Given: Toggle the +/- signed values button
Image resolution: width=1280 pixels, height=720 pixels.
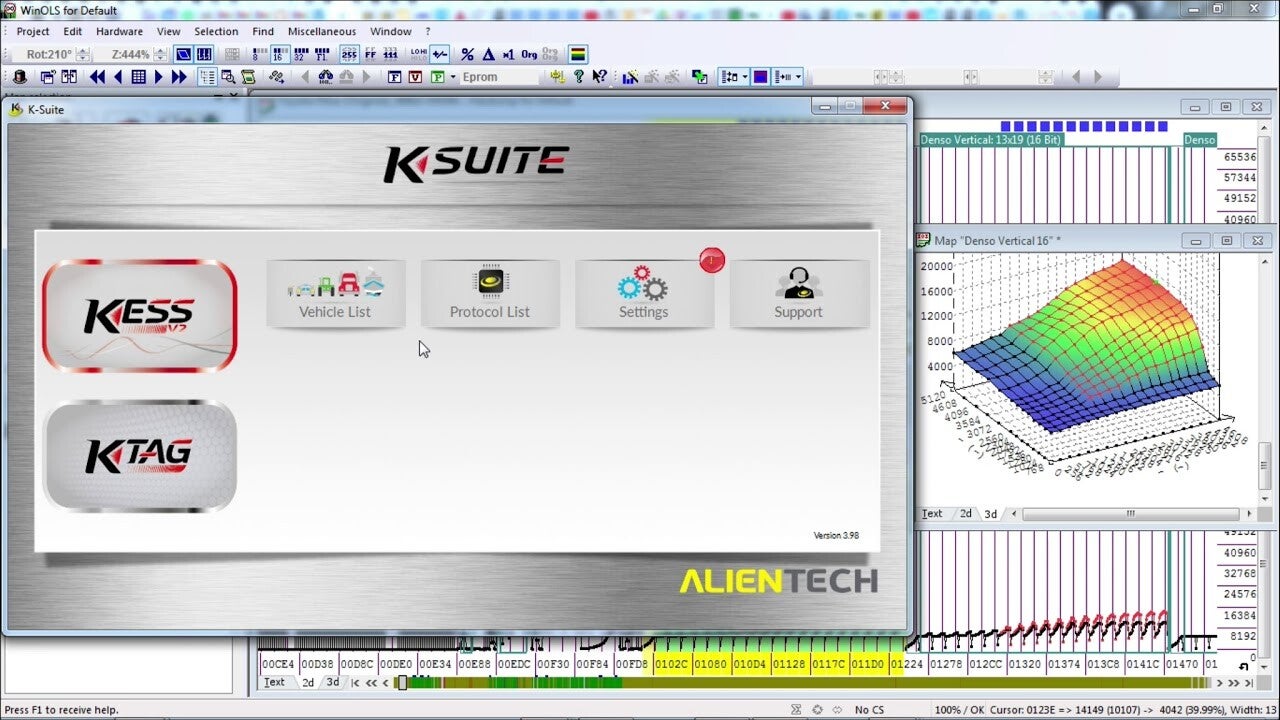Looking at the screenshot, I should click(439, 54).
